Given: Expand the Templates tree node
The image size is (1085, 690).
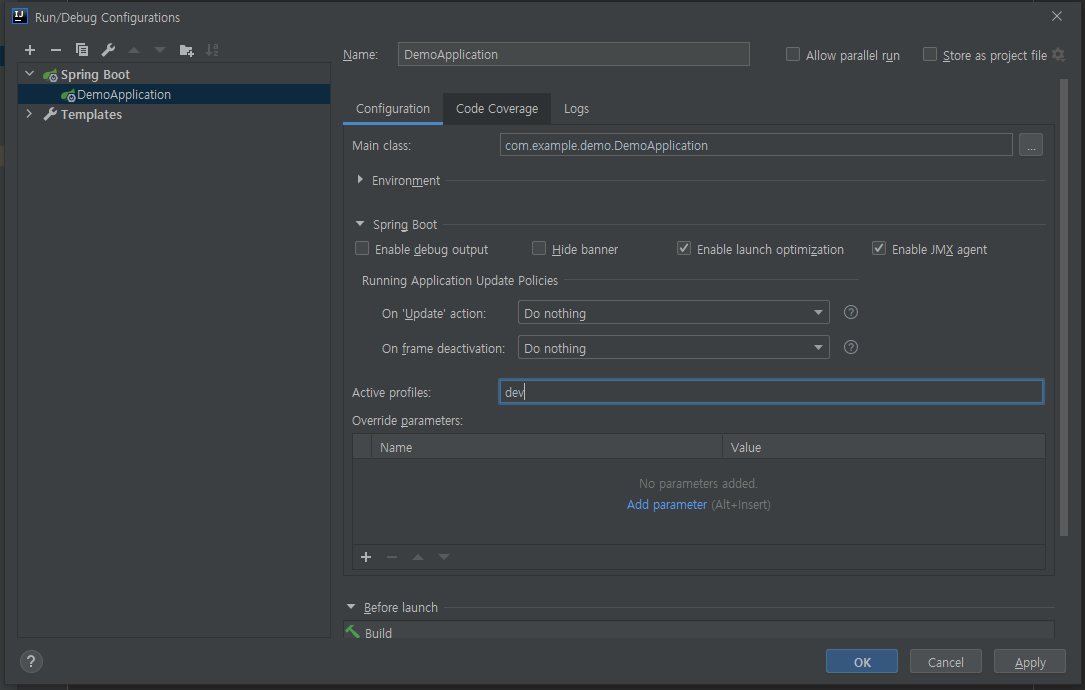Looking at the screenshot, I should coord(29,114).
